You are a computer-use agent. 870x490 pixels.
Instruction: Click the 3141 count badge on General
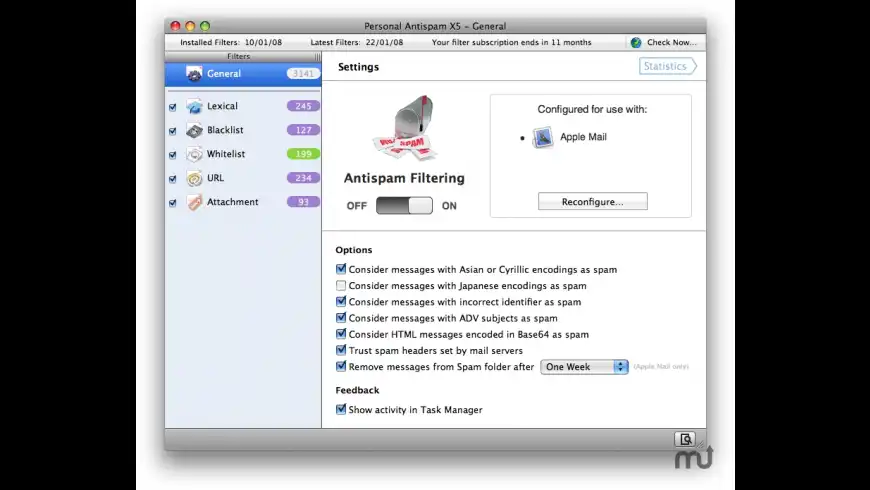pyautogui.click(x=303, y=73)
